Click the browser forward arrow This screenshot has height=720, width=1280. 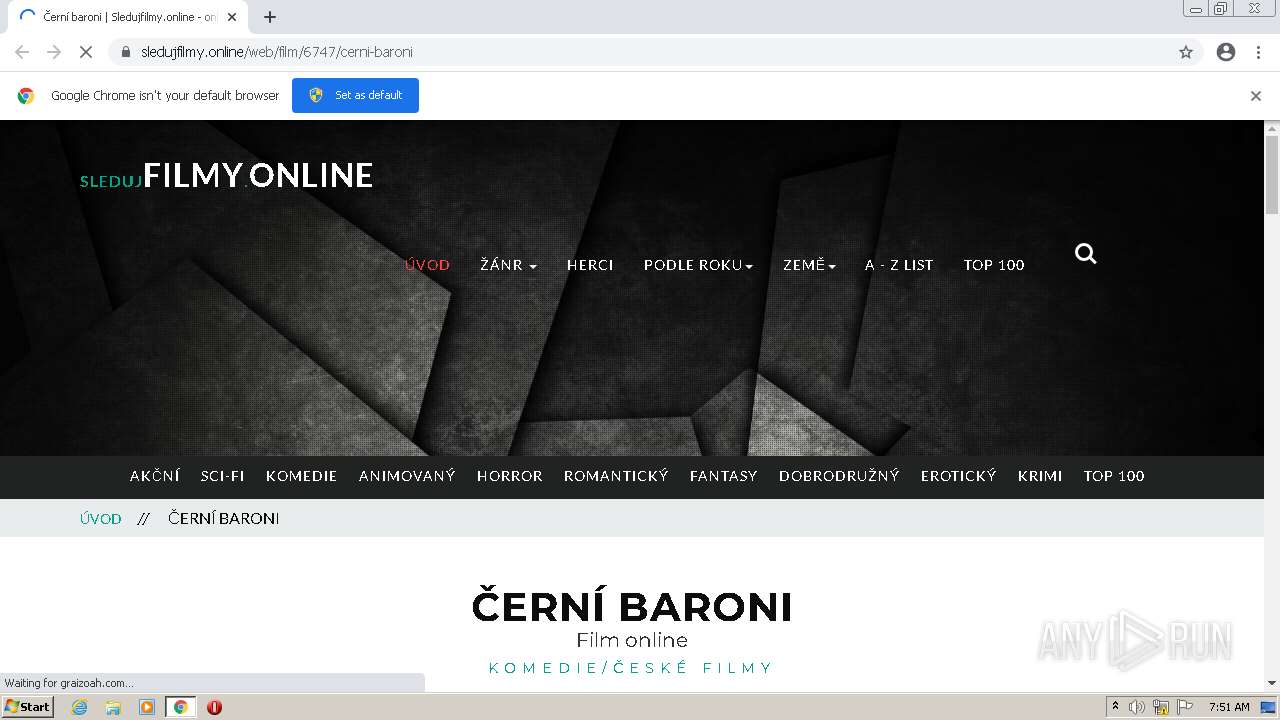54,52
